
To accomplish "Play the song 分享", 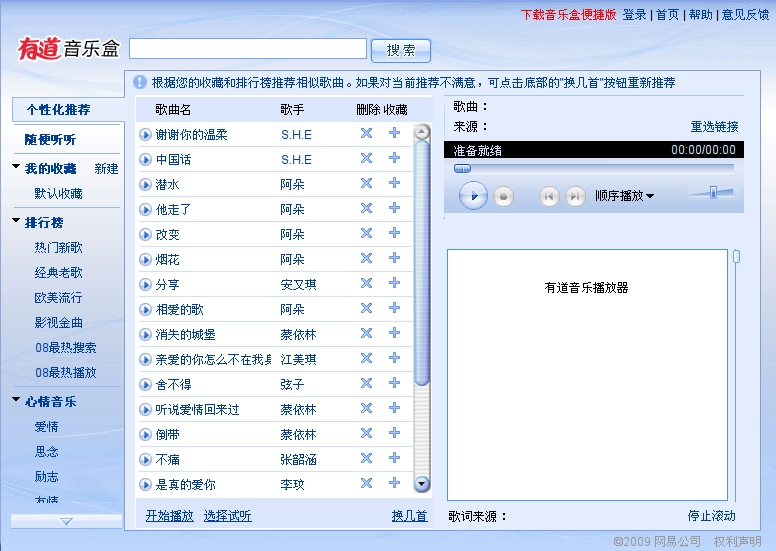I will pyautogui.click(x=145, y=285).
